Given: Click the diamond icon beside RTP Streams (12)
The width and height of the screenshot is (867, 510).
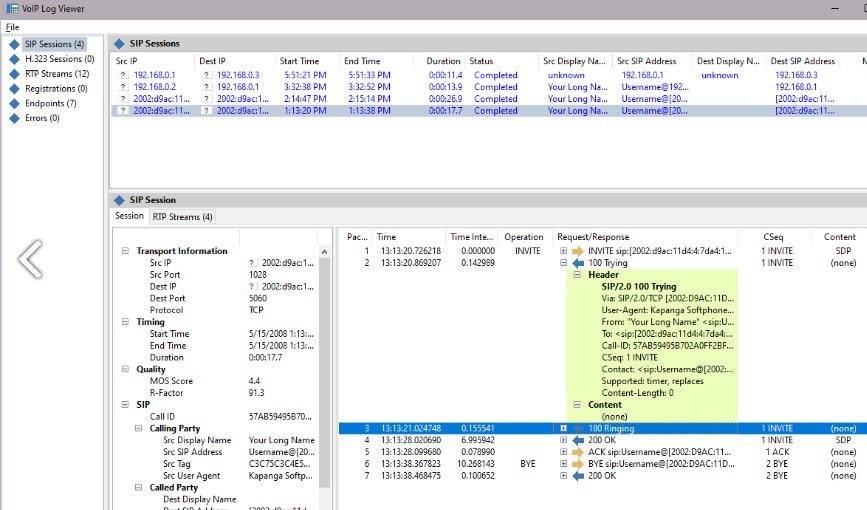Looking at the screenshot, I should coord(14,74).
